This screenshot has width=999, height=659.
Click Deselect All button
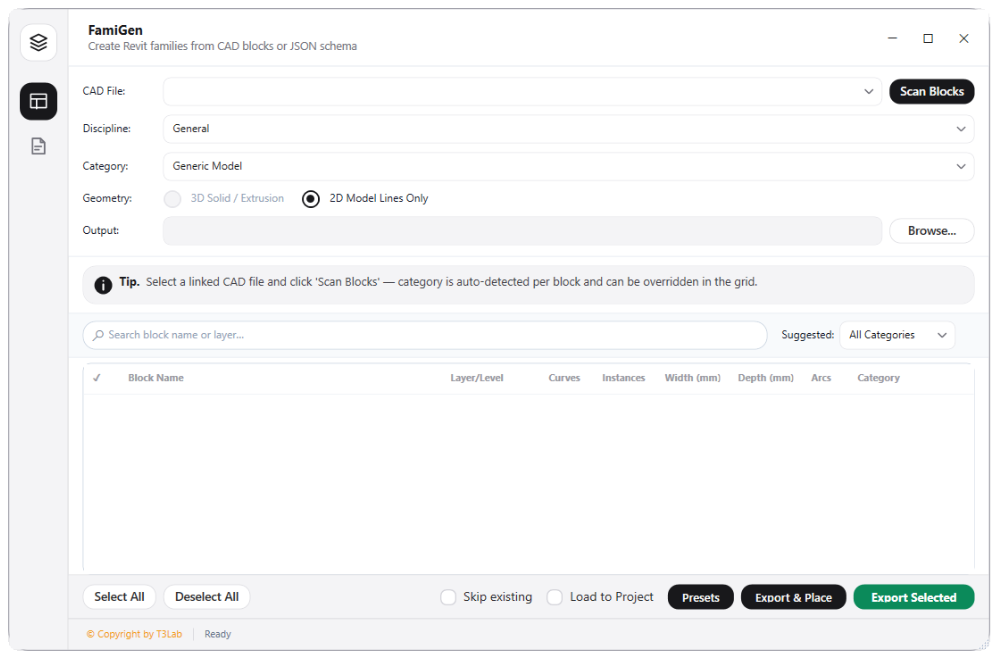pyautogui.click(x=206, y=597)
